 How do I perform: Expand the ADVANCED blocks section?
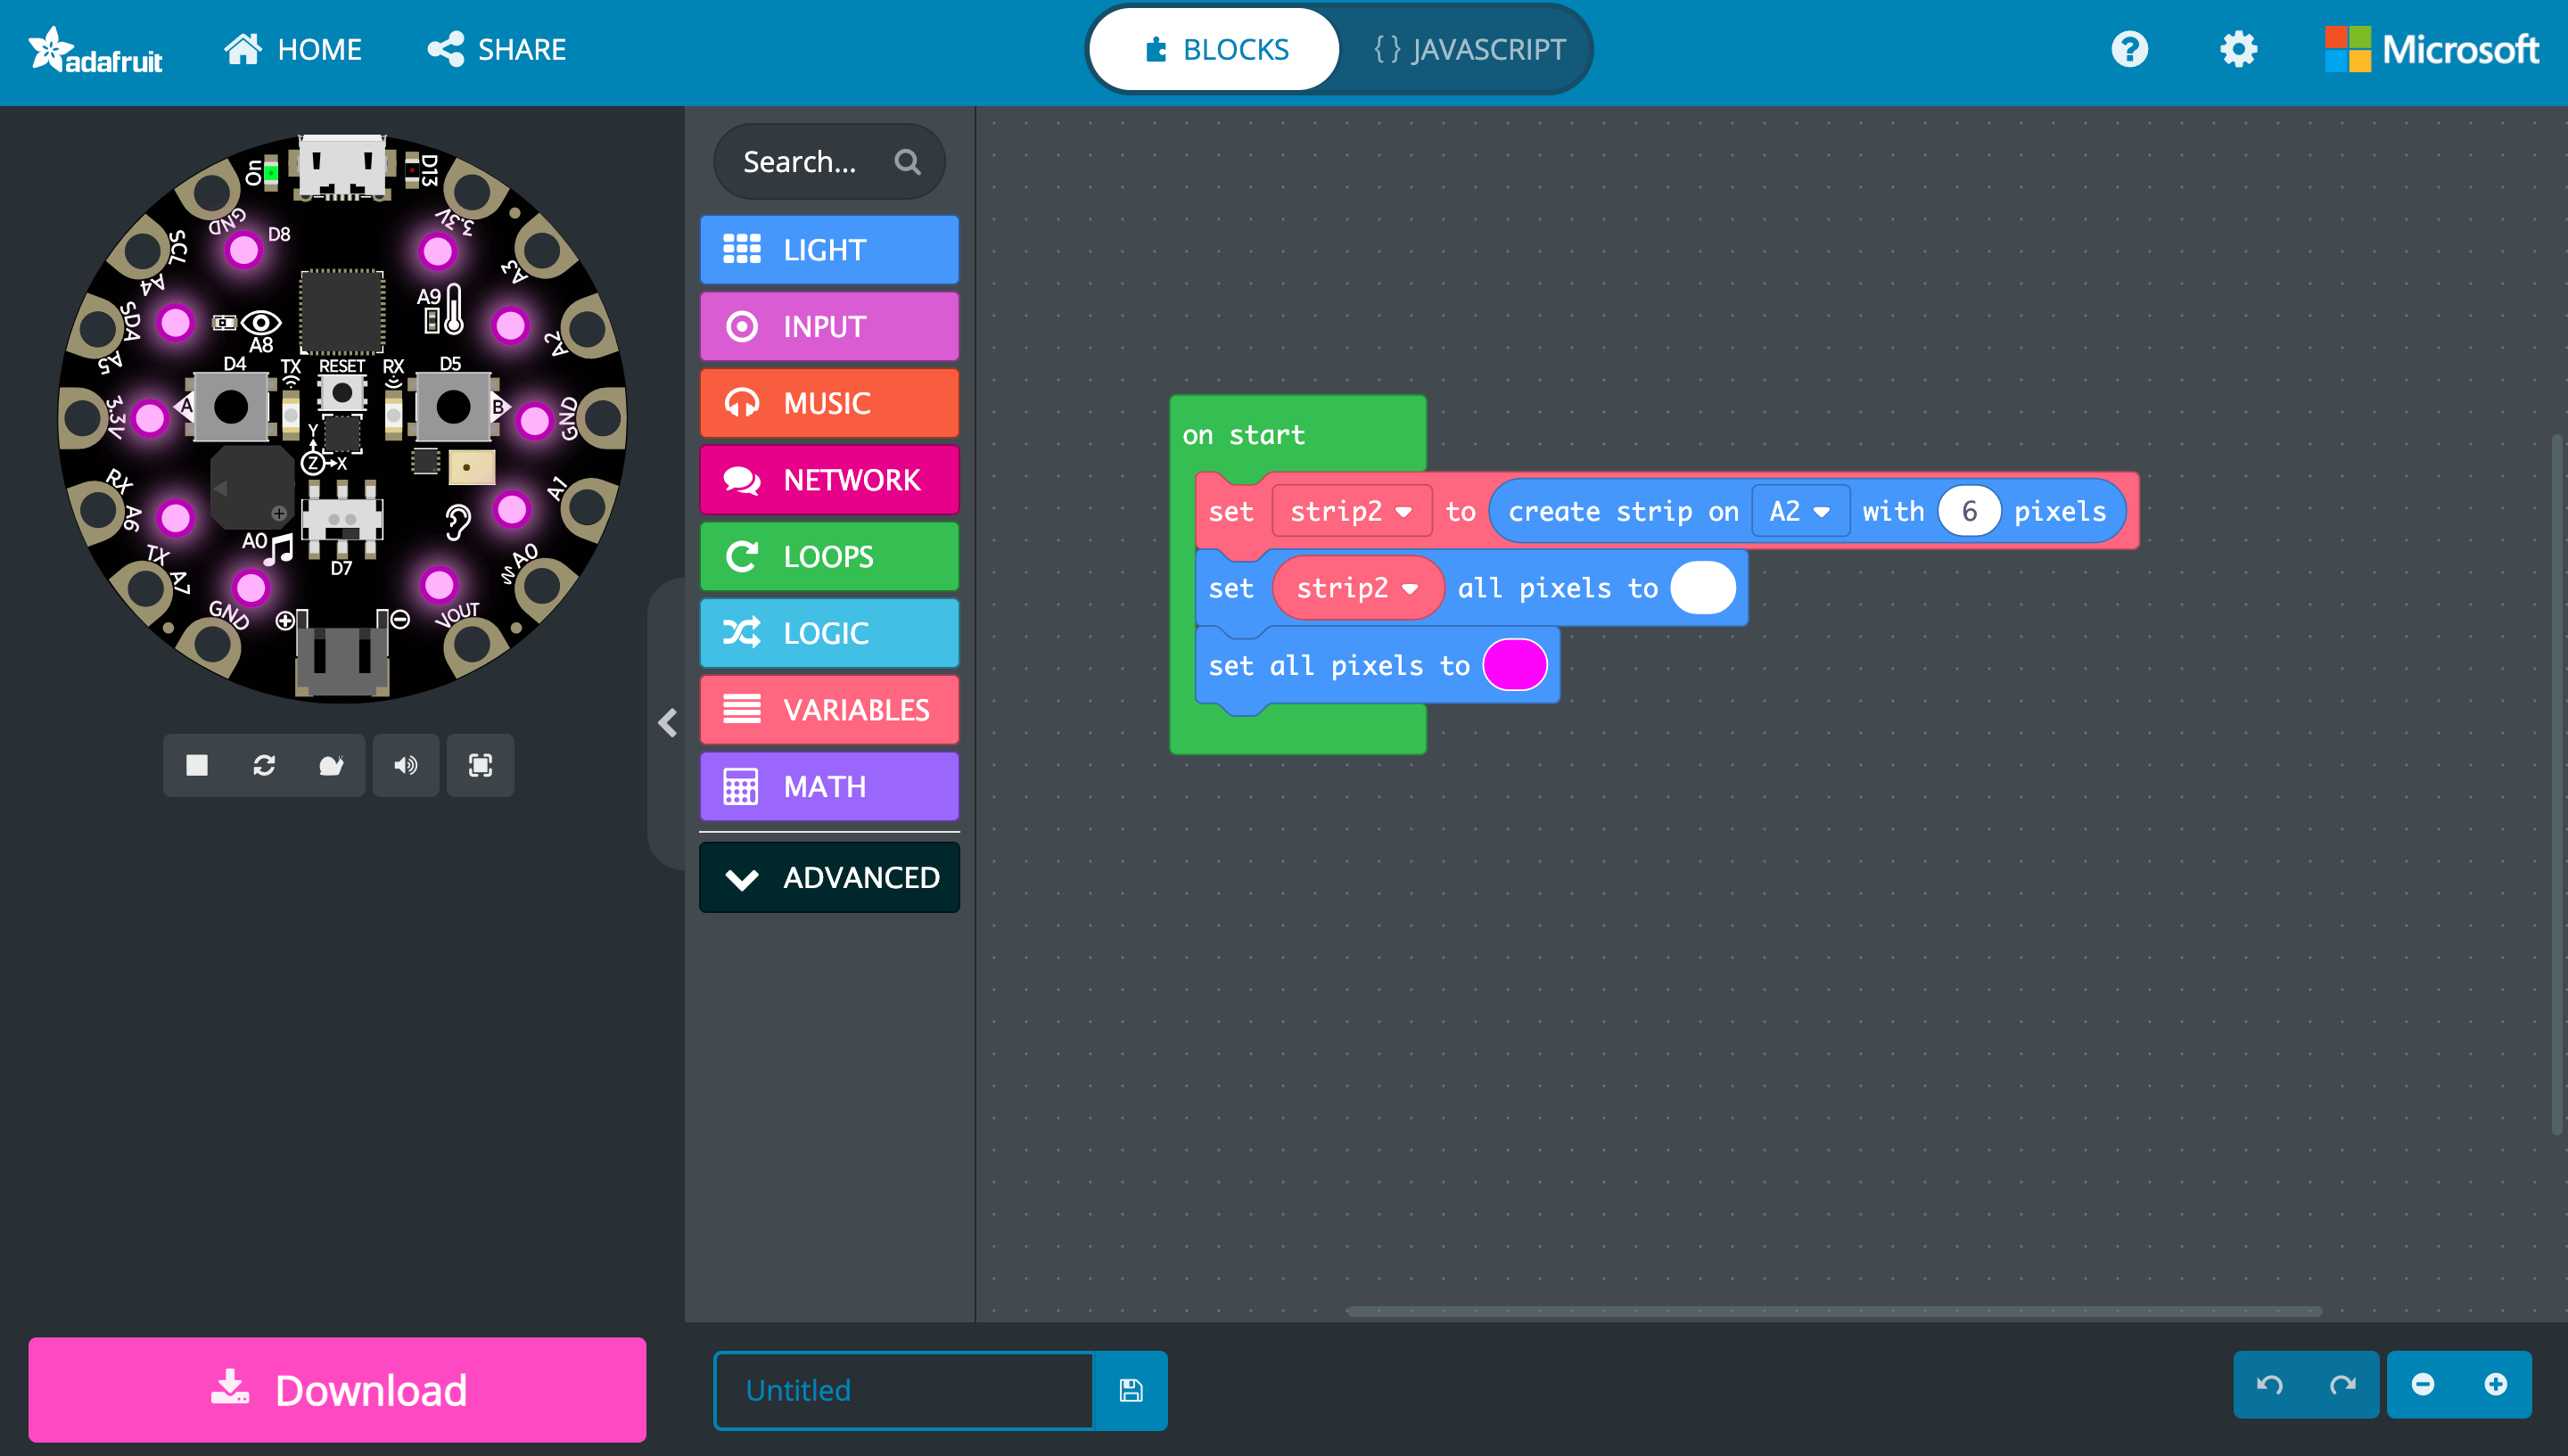point(831,875)
